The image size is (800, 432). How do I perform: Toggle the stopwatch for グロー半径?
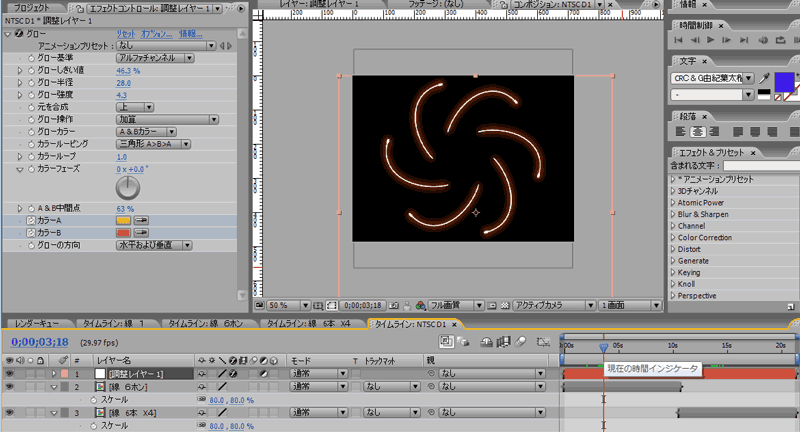tap(31, 83)
